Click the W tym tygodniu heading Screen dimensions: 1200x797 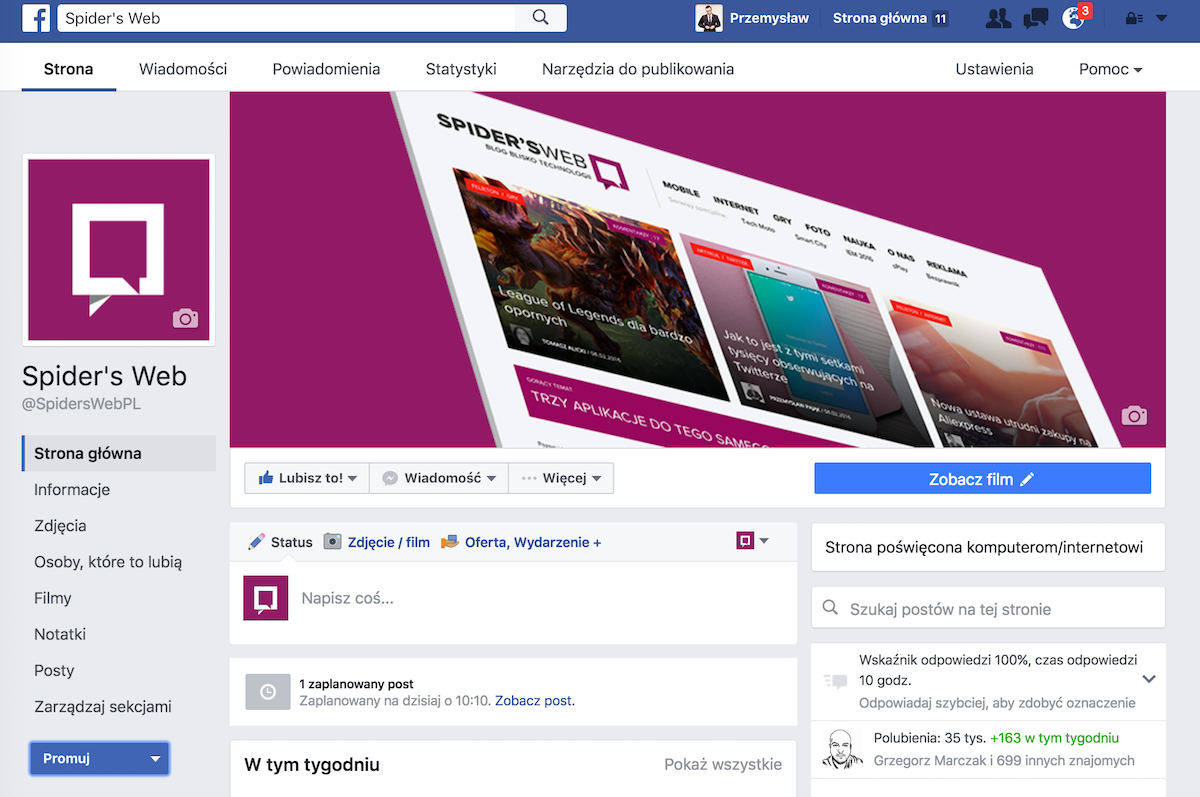coord(312,765)
